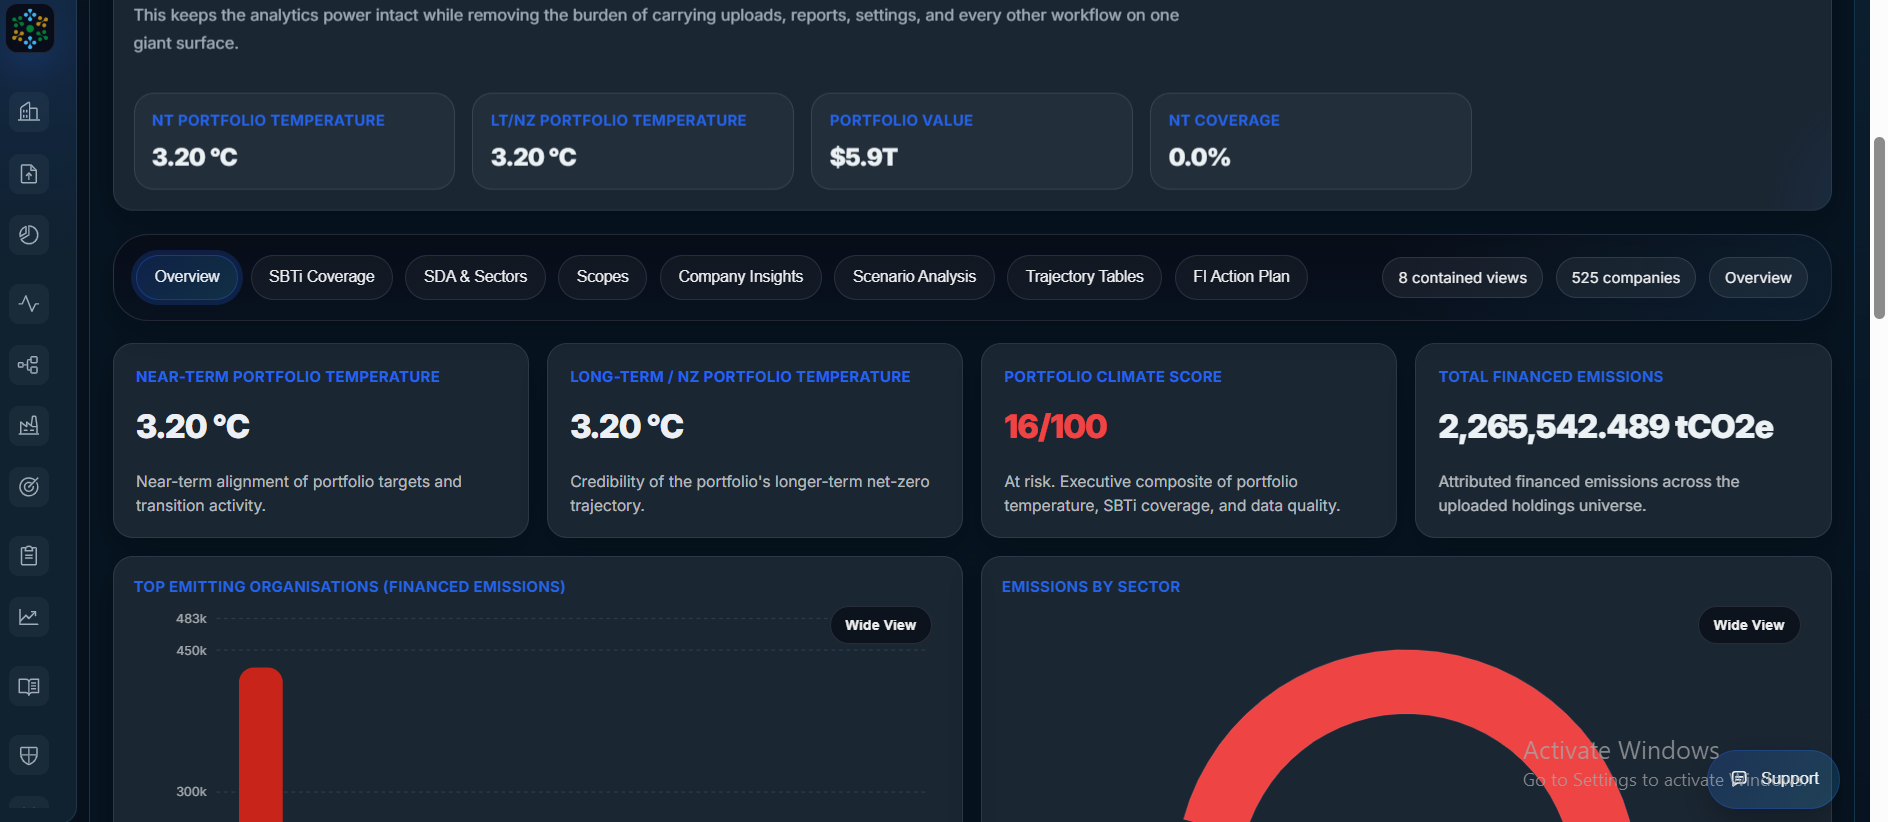Open the Company Insights tab
Image resolution: width=1888 pixels, height=822 pixels.
tap(740, 277)
